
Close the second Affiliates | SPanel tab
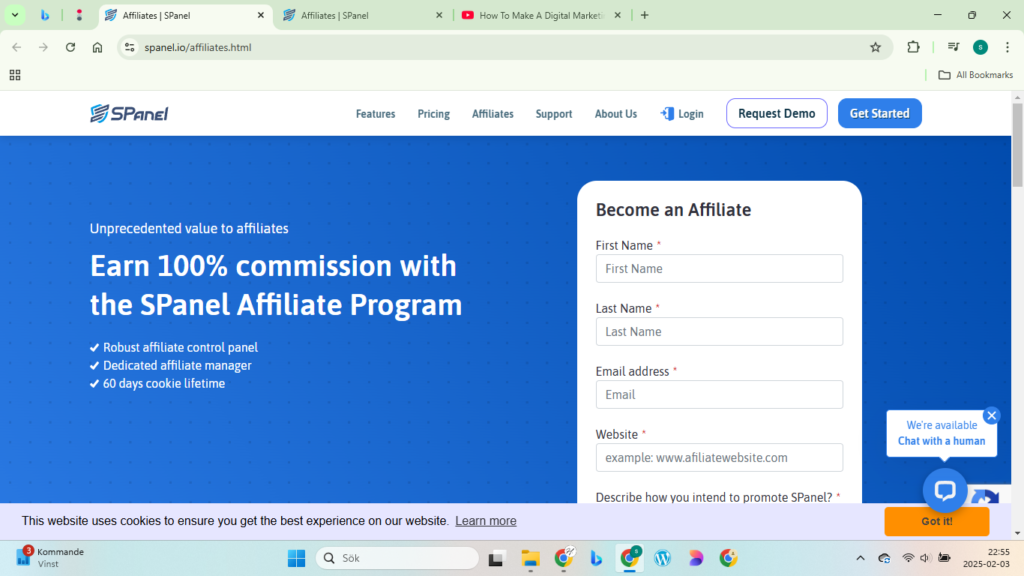439,15
